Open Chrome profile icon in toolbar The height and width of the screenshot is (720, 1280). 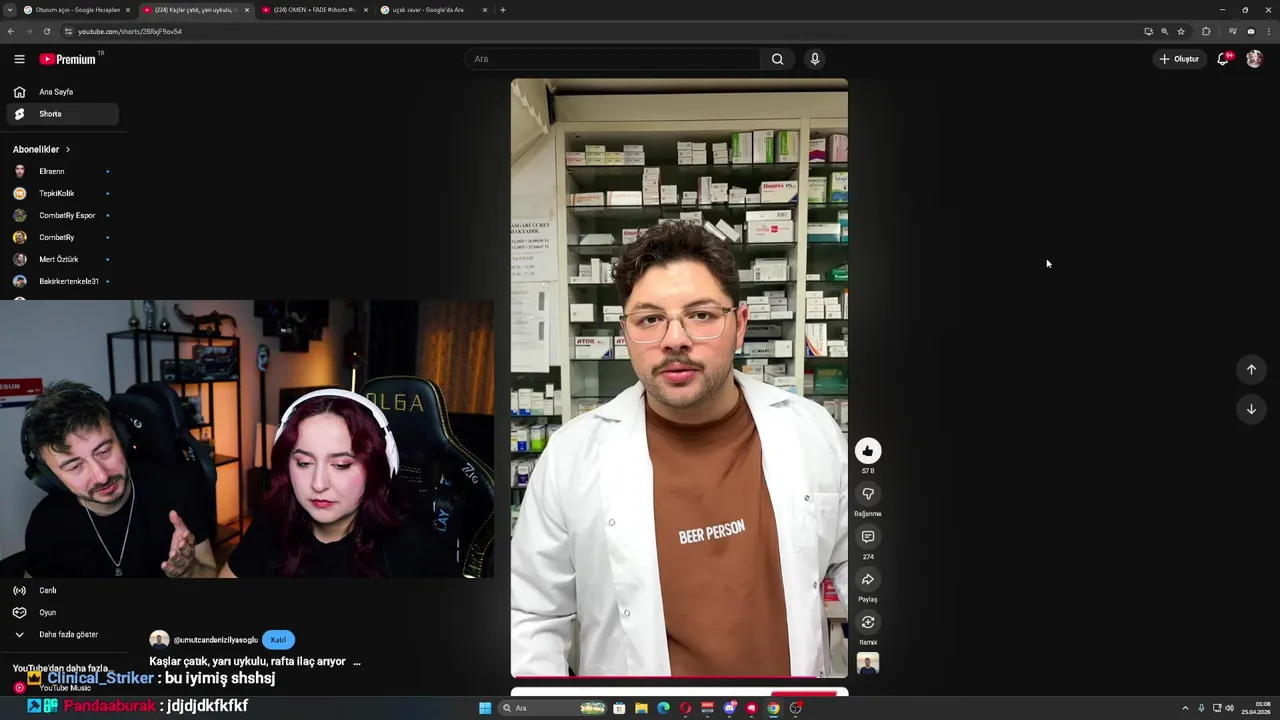(x=1250, y=31)
